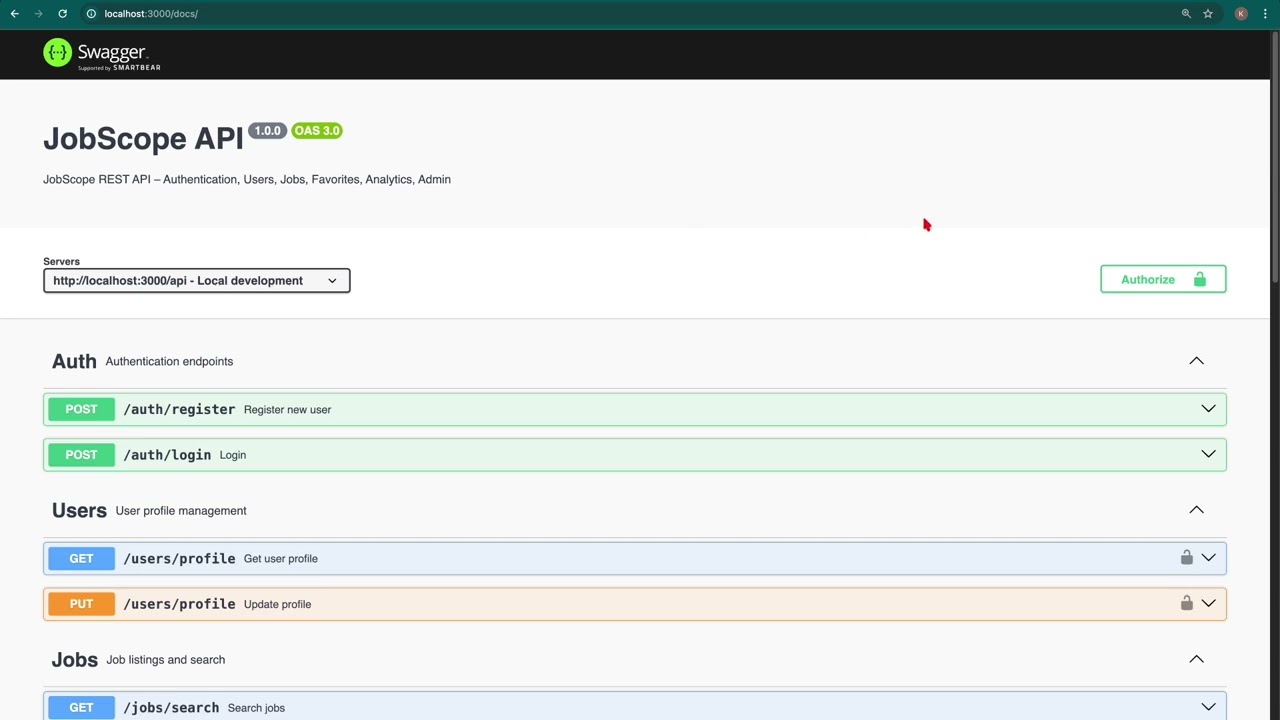Click the Authorize button
Screen dimensions: 1280x720
click(x=1163, y=279)
